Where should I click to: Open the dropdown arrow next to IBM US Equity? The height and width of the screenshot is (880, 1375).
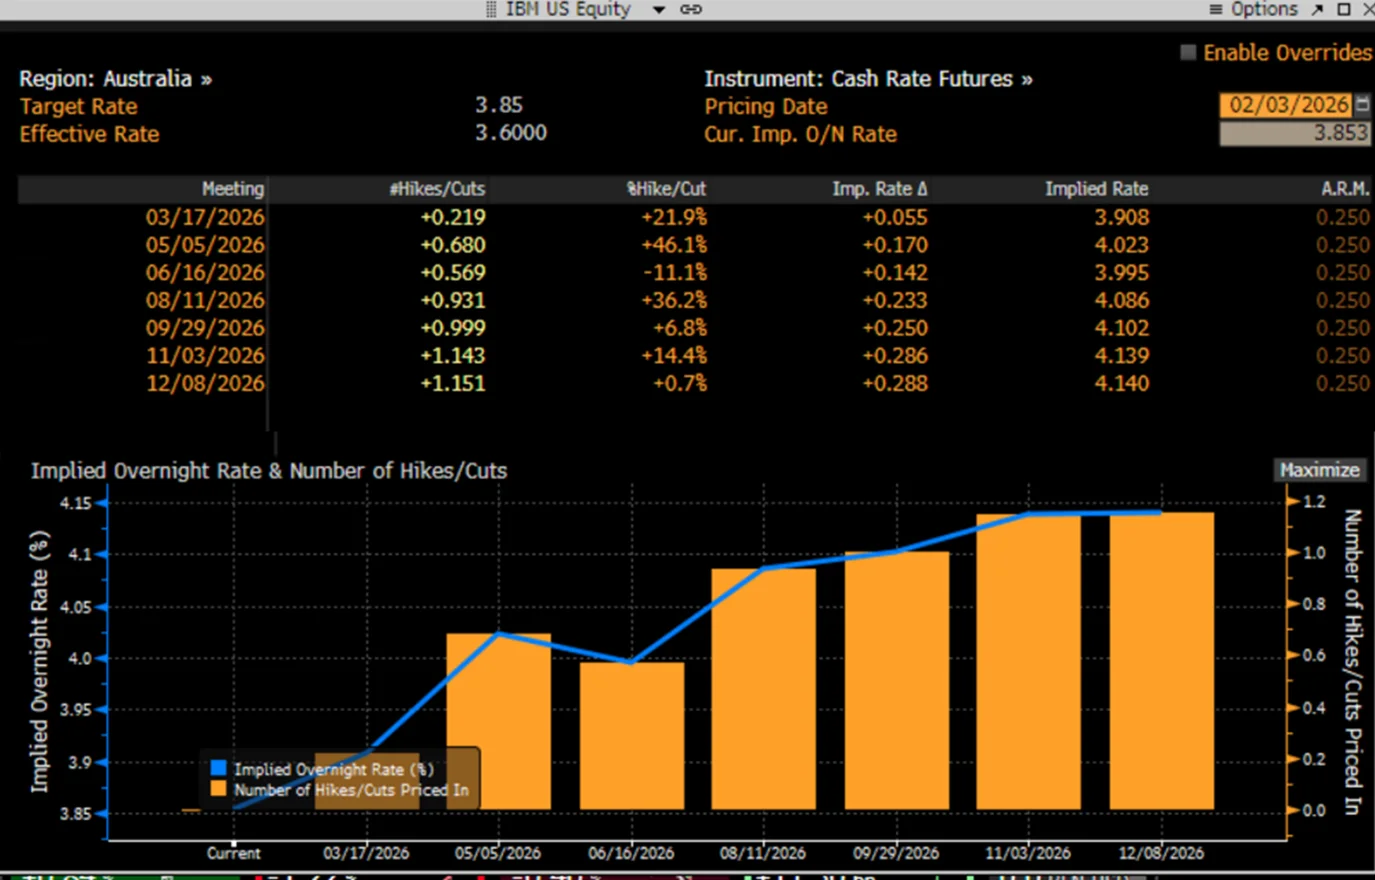tap(657, 9)
